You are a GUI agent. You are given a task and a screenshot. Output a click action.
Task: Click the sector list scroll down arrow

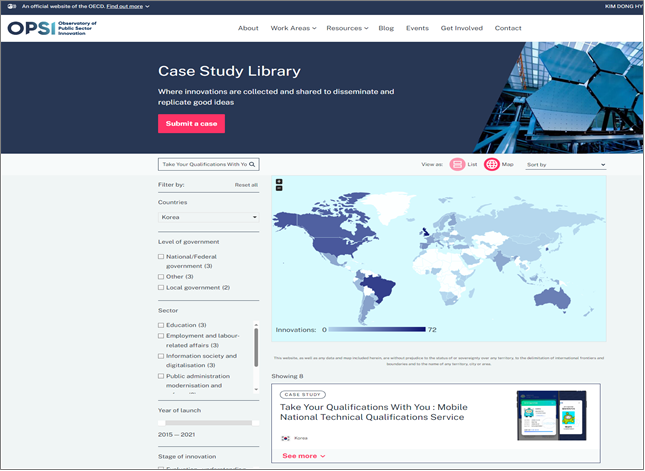click(256, 389)
